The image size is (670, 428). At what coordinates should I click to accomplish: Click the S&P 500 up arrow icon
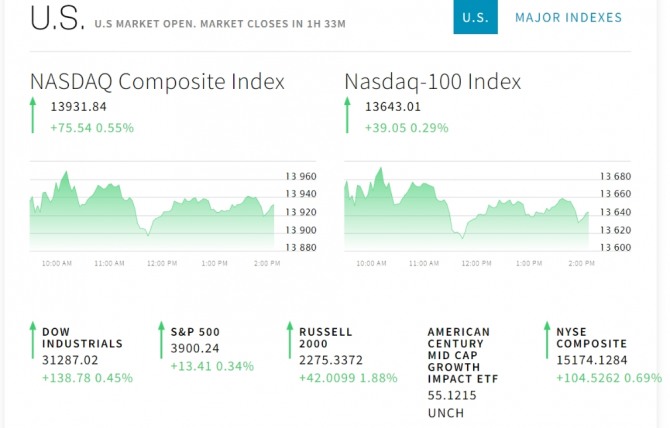coord(160,341)
